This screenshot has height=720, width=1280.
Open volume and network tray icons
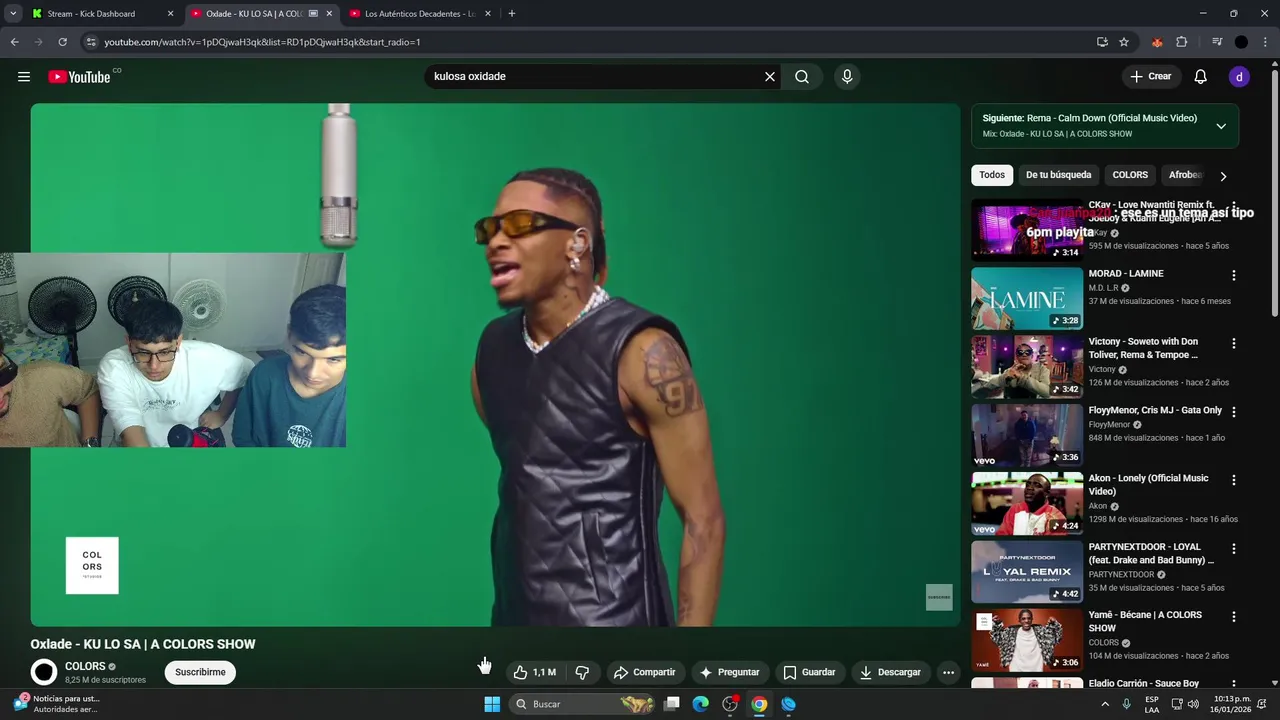tap(1183, 704)
